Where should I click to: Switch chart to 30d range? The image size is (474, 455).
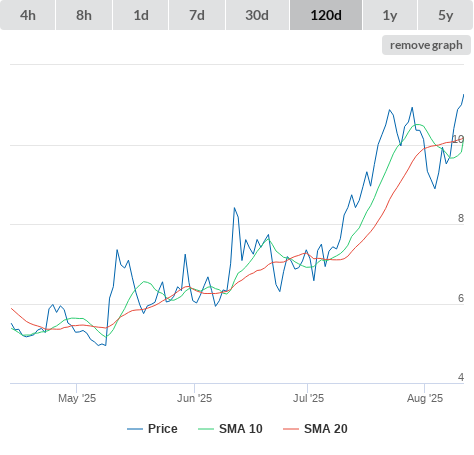(x=257, y=15)
